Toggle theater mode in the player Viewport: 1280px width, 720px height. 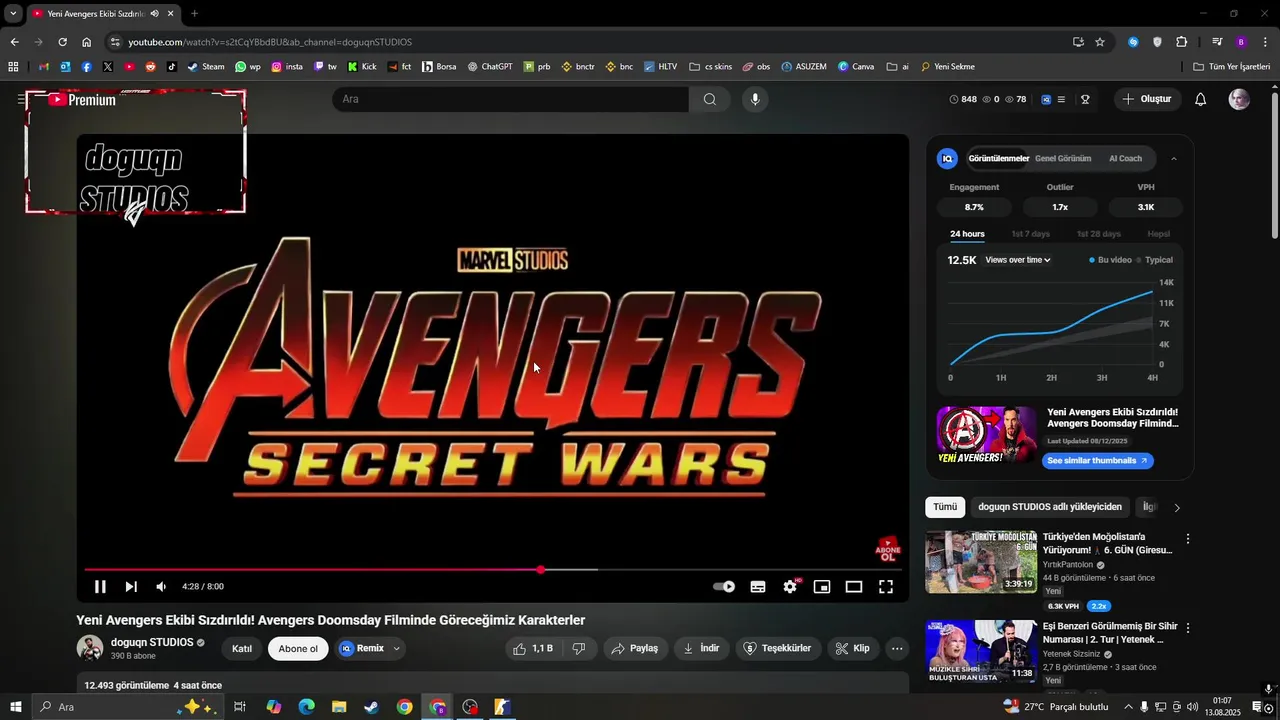[x=854, y=587]
